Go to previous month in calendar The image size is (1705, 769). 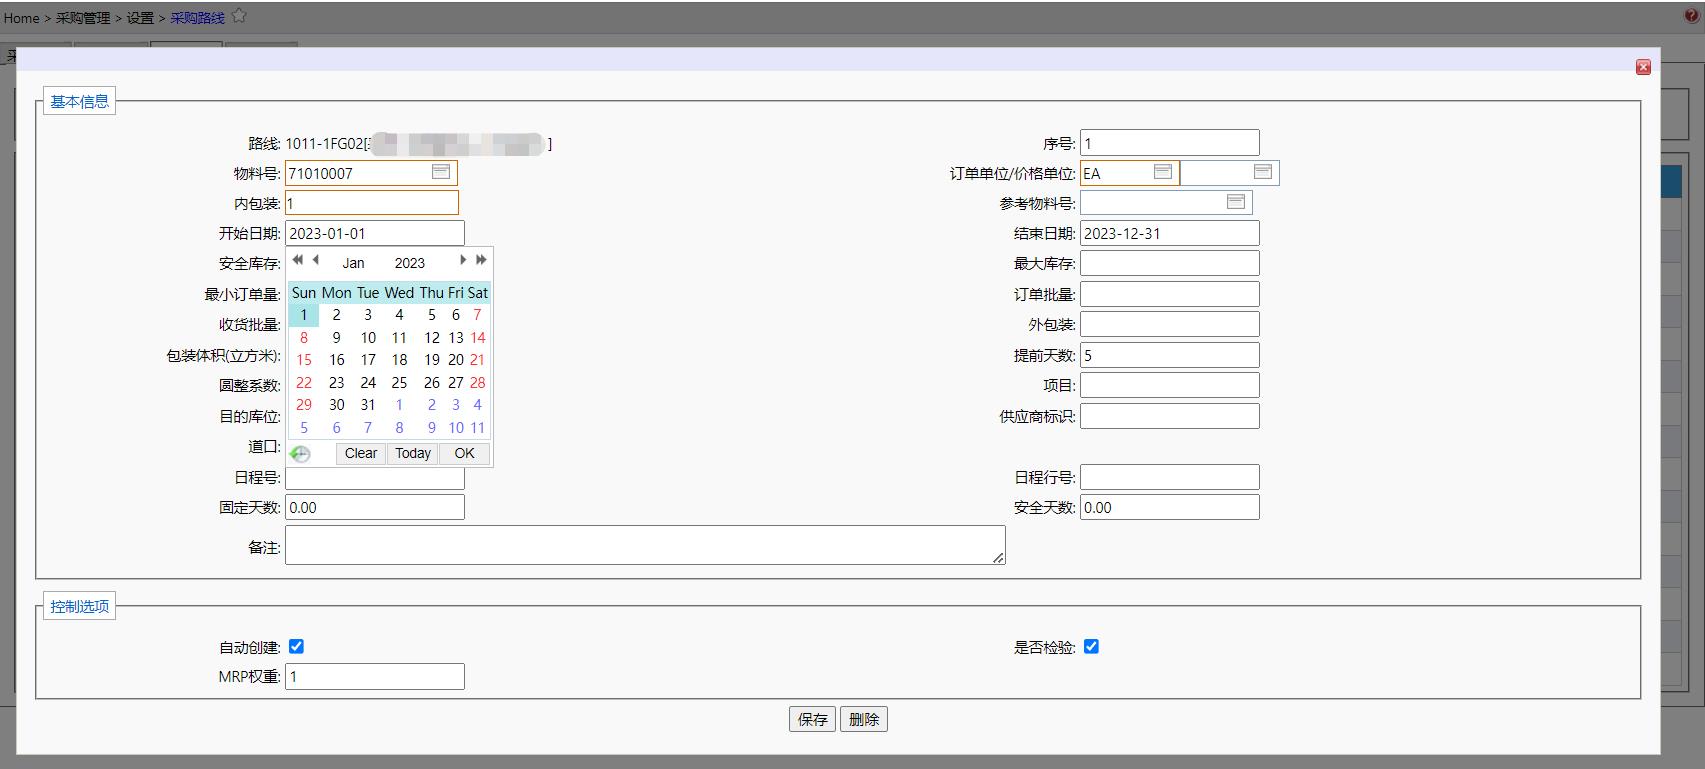point(315,260)
